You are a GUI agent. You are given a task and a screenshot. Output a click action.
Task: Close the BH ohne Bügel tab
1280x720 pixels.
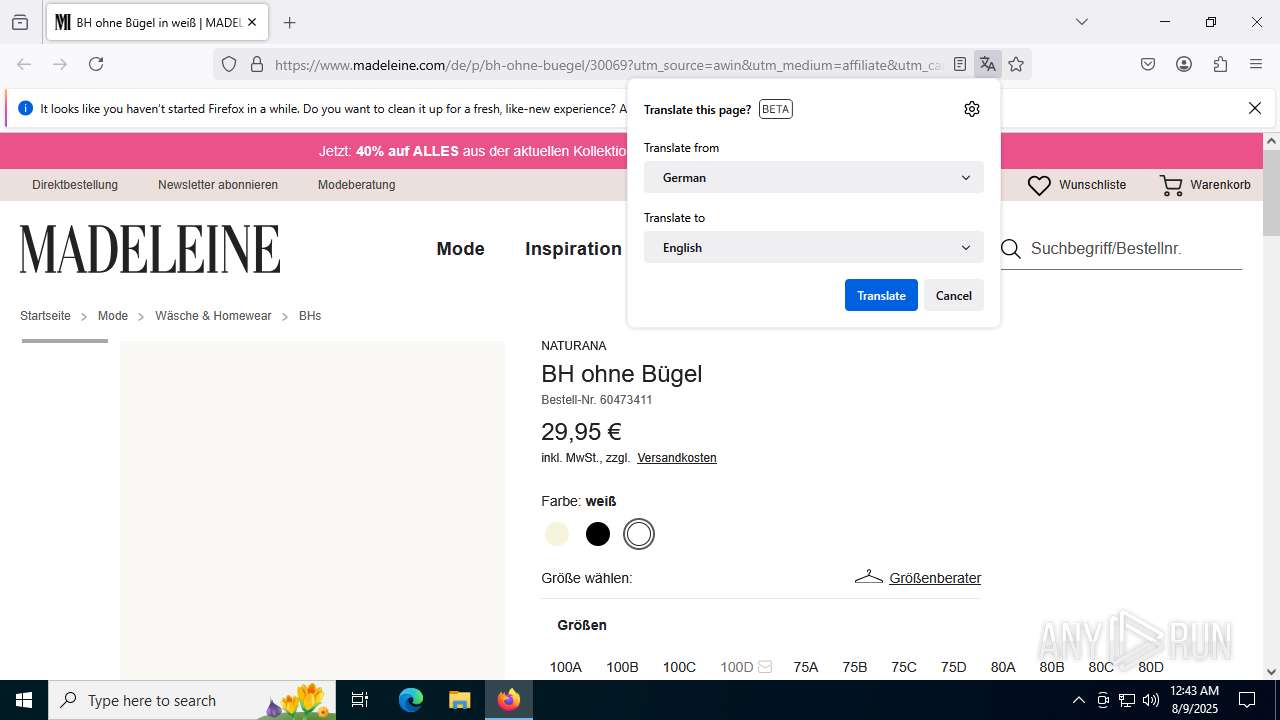(x=252, y=22)
